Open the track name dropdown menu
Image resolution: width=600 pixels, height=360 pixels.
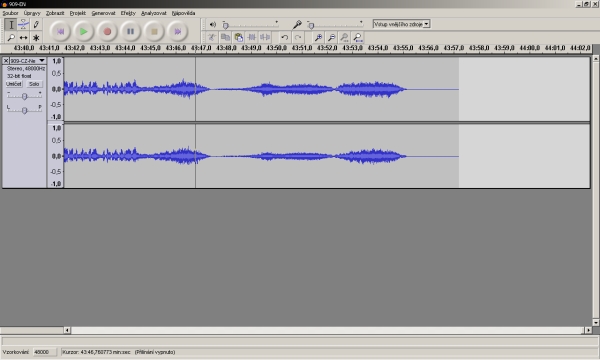42,60
